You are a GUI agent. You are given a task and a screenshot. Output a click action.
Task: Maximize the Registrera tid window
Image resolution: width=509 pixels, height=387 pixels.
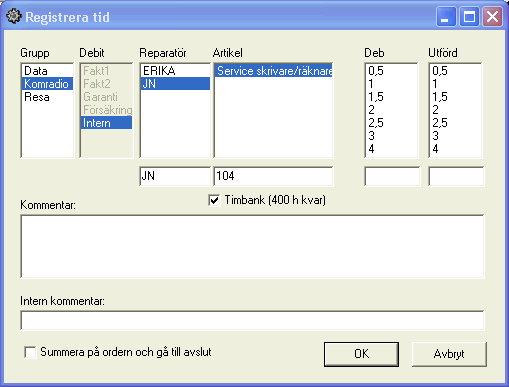pos(469,17)
